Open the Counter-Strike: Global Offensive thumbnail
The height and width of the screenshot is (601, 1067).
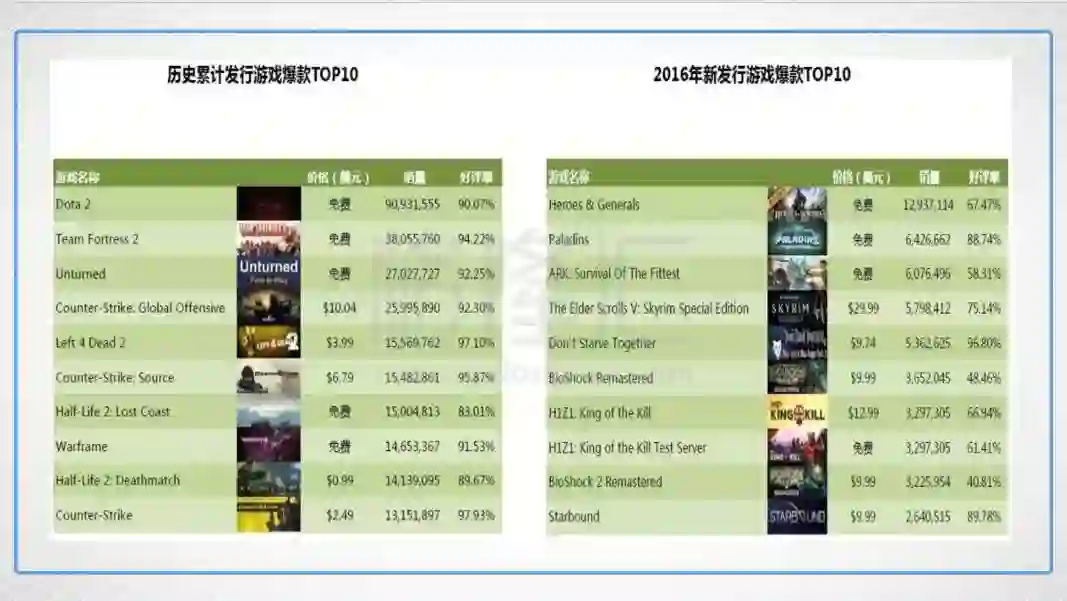pyautogui.click(x=269, y=308)
